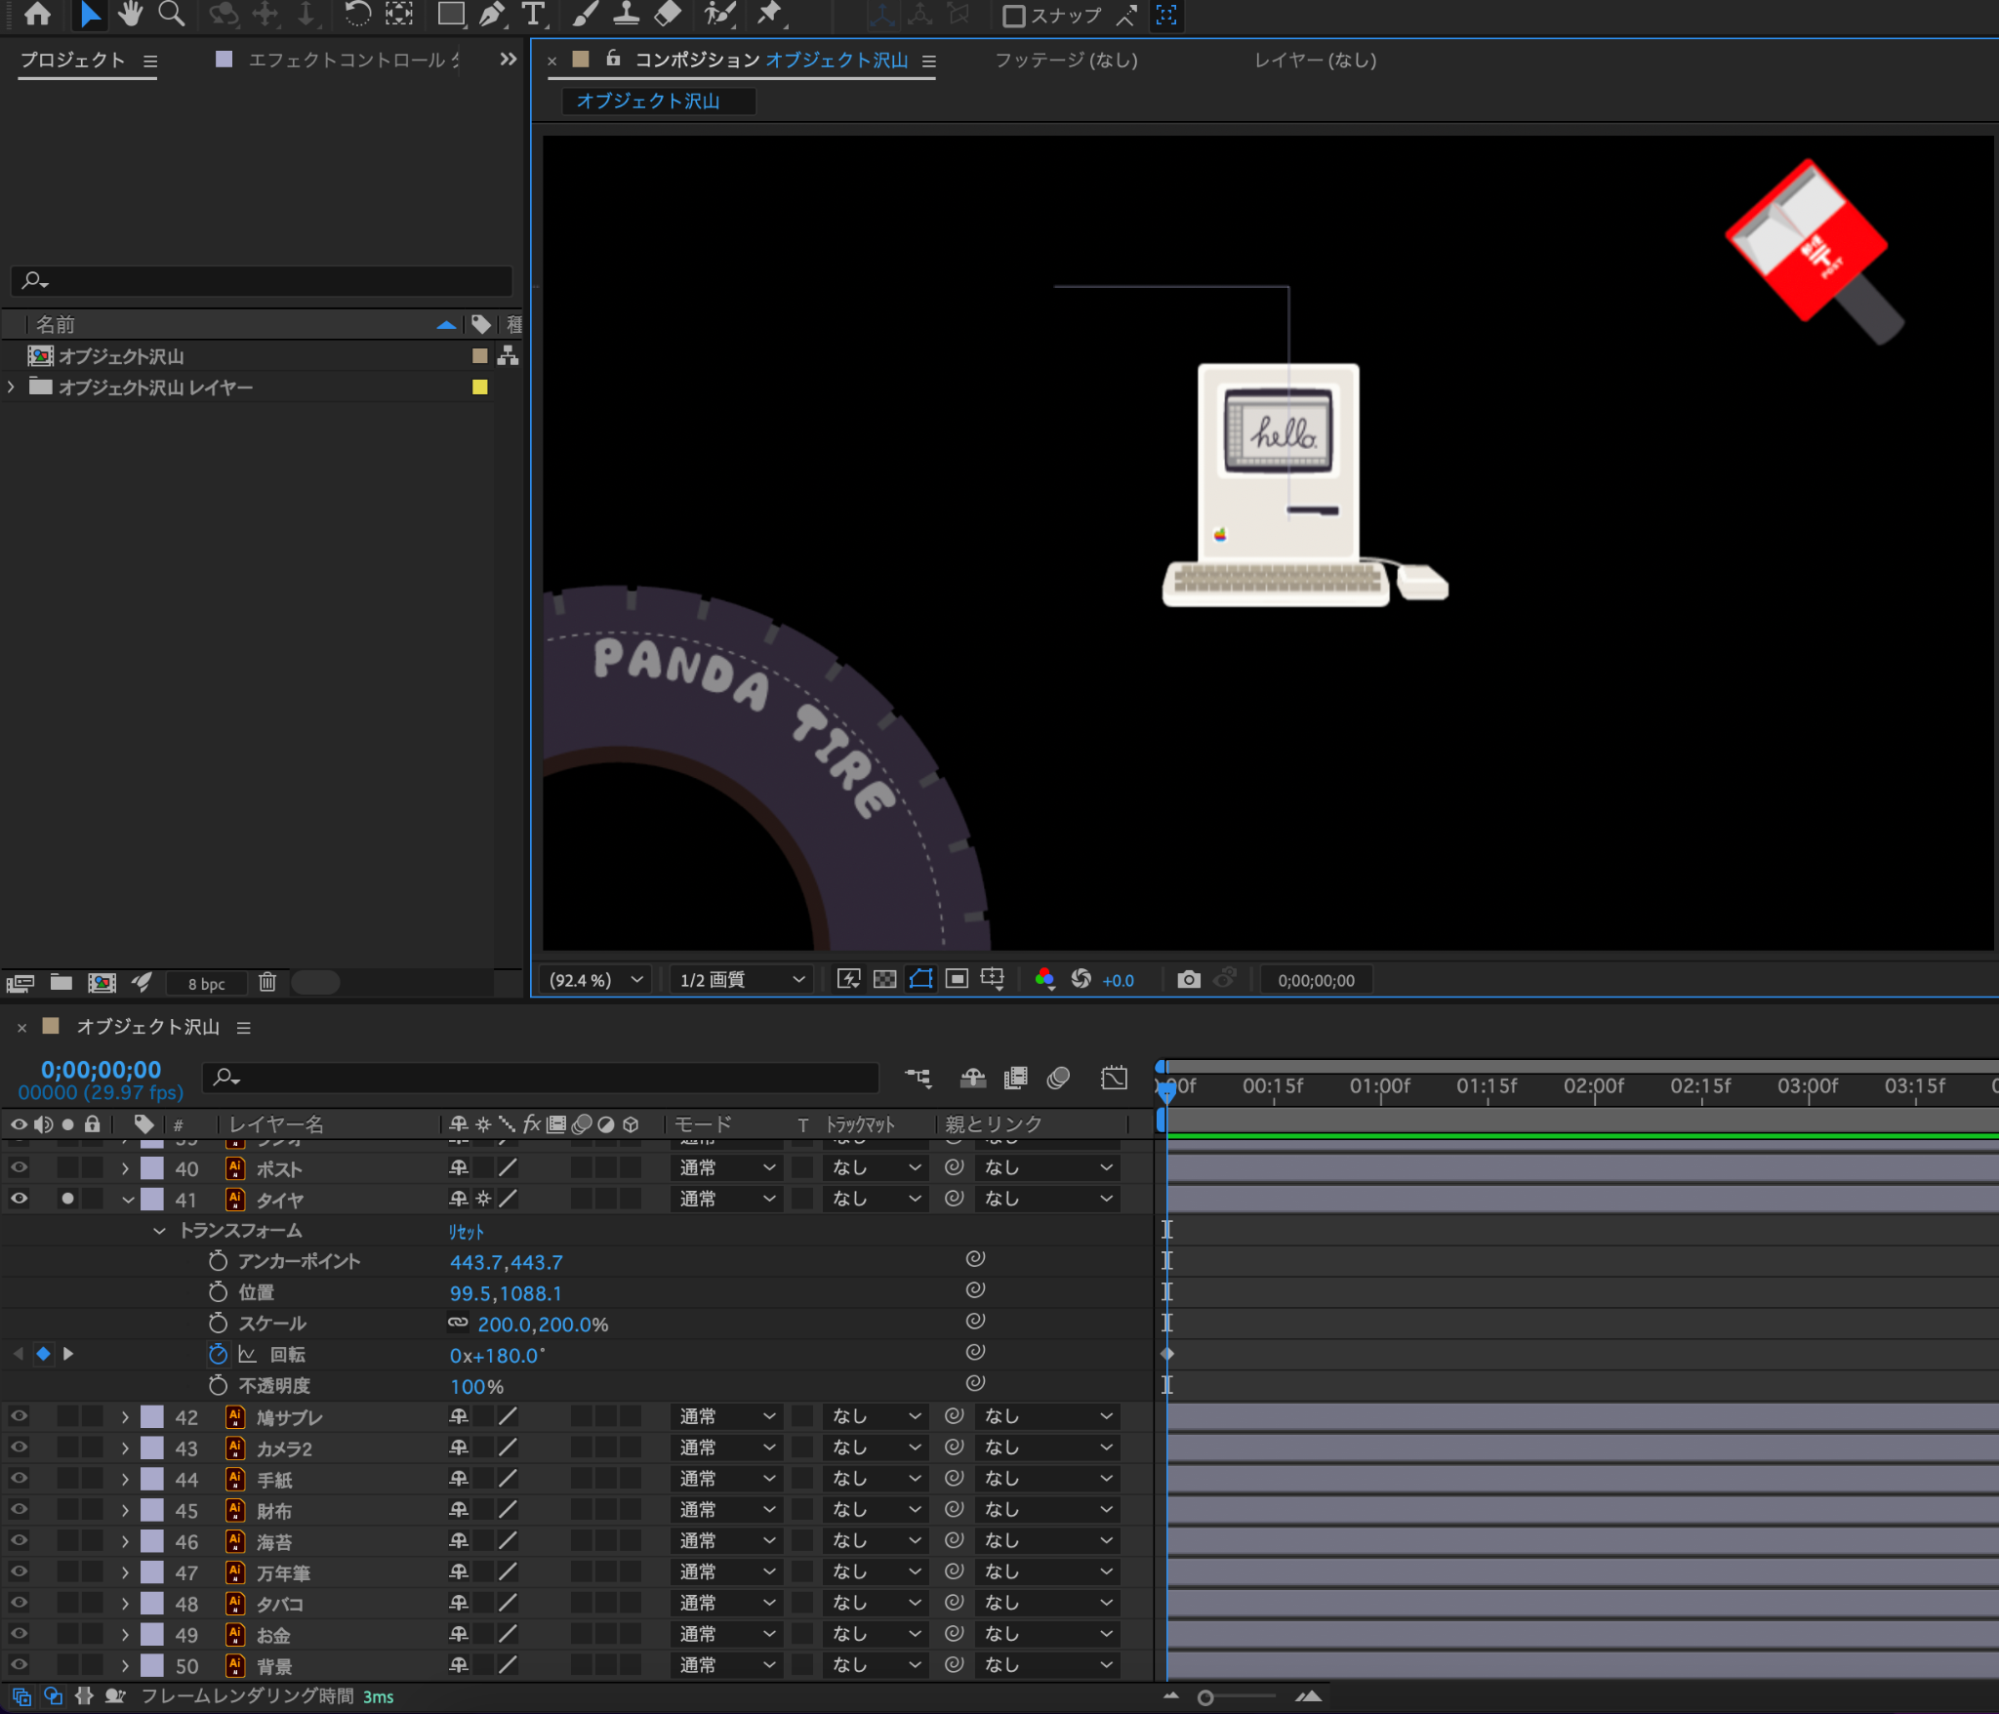Select the Type text tool
The height and width of the screenshot is (1714, 1999).
(x=533, y=14)
